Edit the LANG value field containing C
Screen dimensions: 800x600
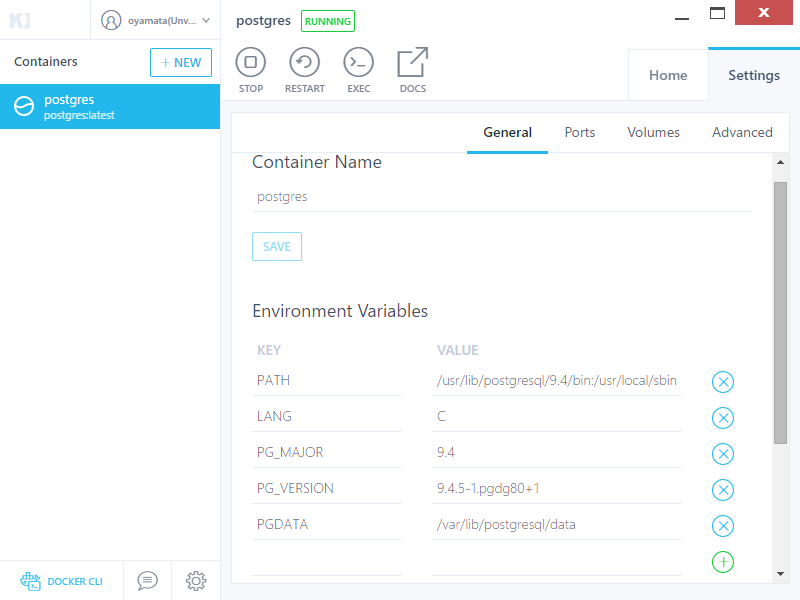(557, 417)
